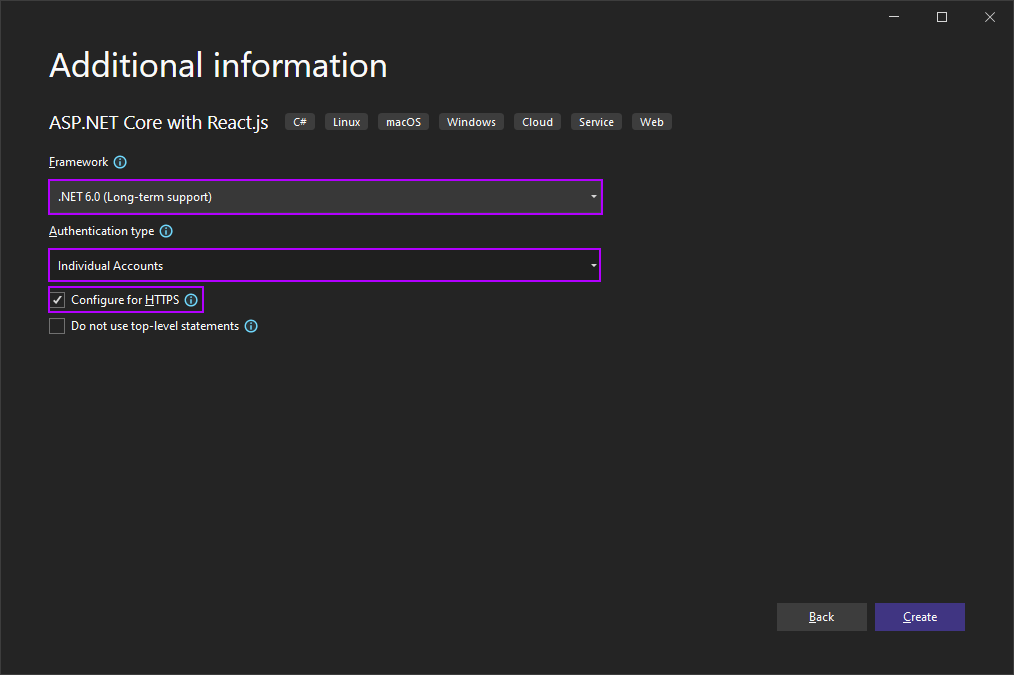Image resolution: width=1014 pixels, height=675 pixels.
Task: Click the Web tag
Action: [652, 122]
